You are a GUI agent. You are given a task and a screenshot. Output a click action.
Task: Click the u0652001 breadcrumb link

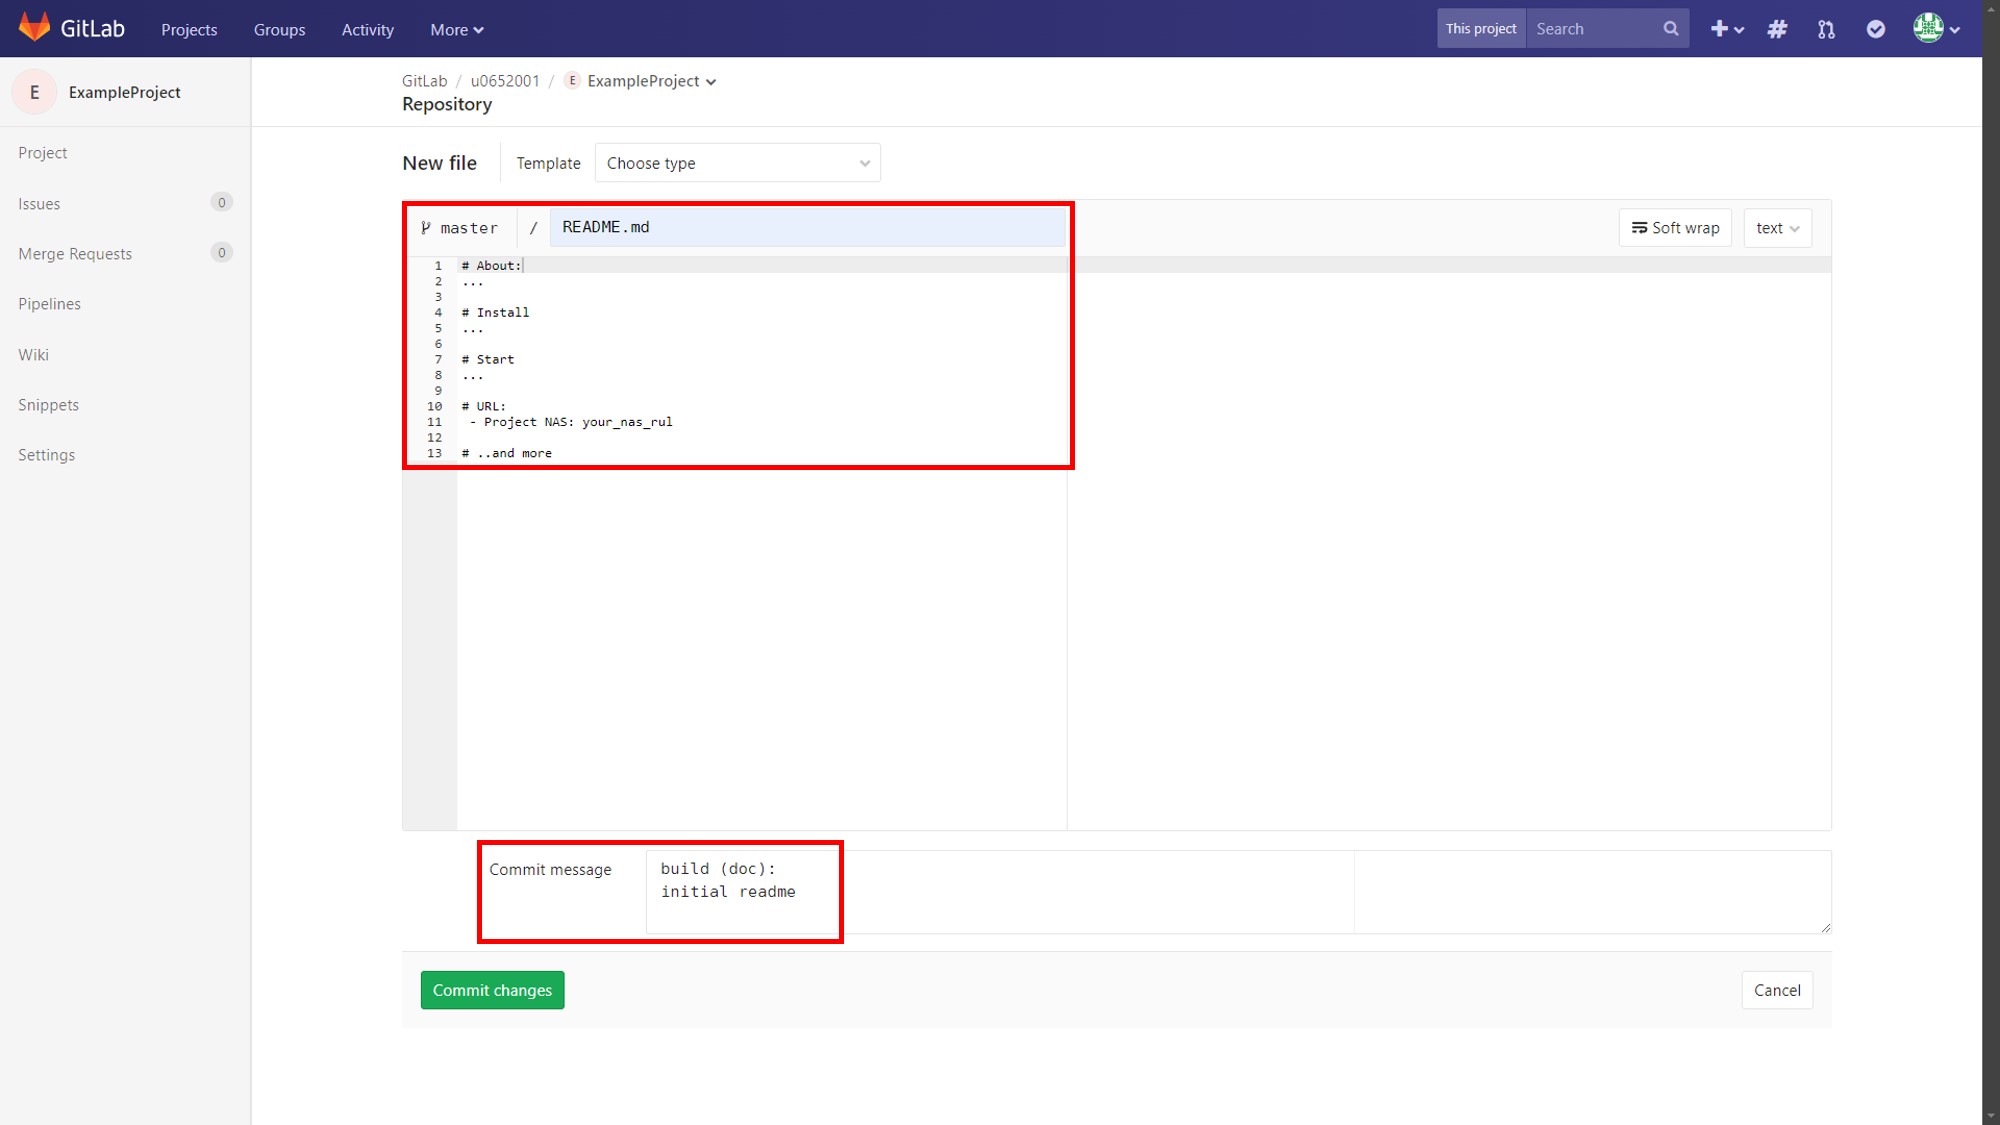[x=505, y=81]
